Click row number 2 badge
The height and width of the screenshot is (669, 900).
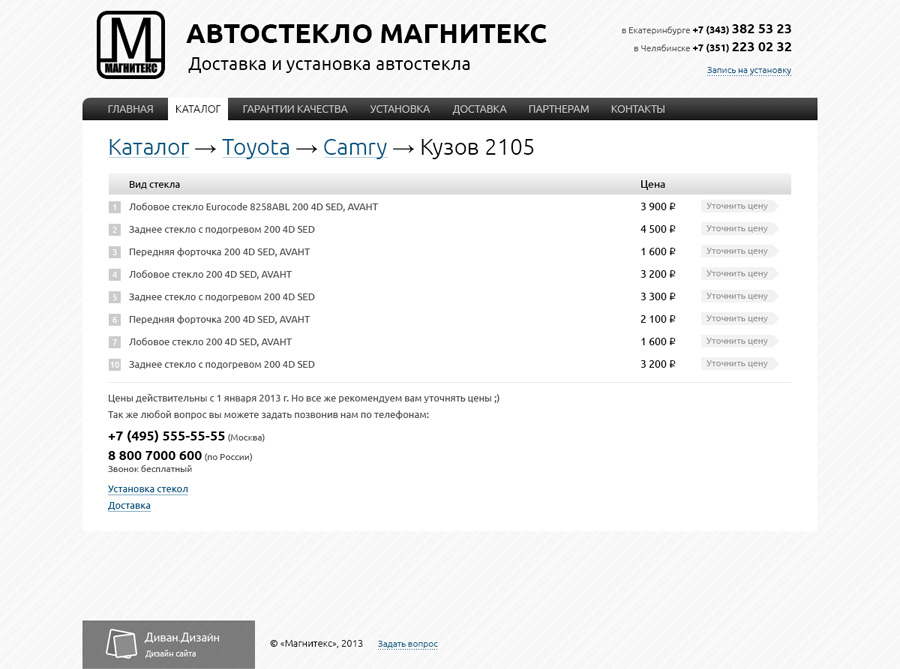pyautogui.click(x=115, y=230)
